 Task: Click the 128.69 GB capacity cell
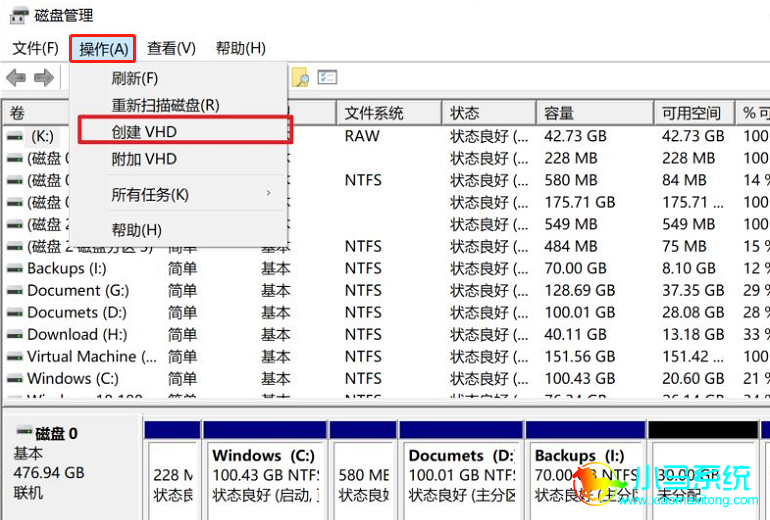[579, 291]
